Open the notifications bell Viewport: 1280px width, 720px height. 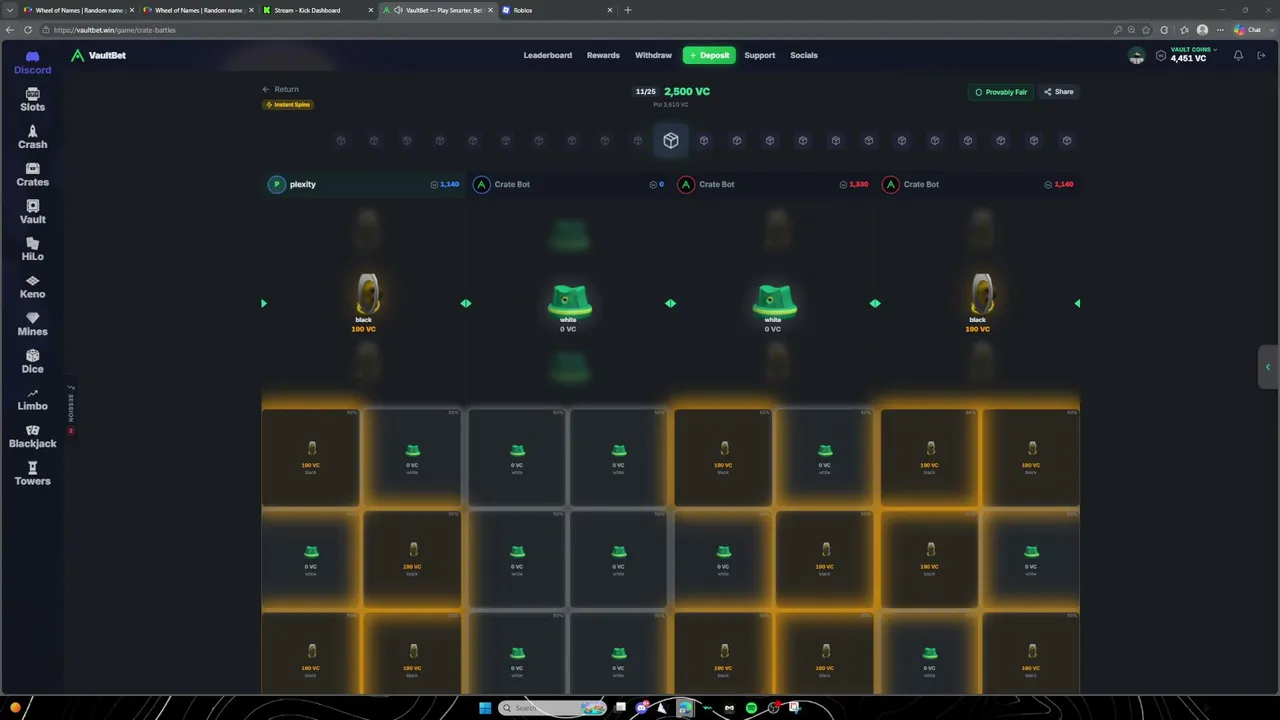[1238, 56]
